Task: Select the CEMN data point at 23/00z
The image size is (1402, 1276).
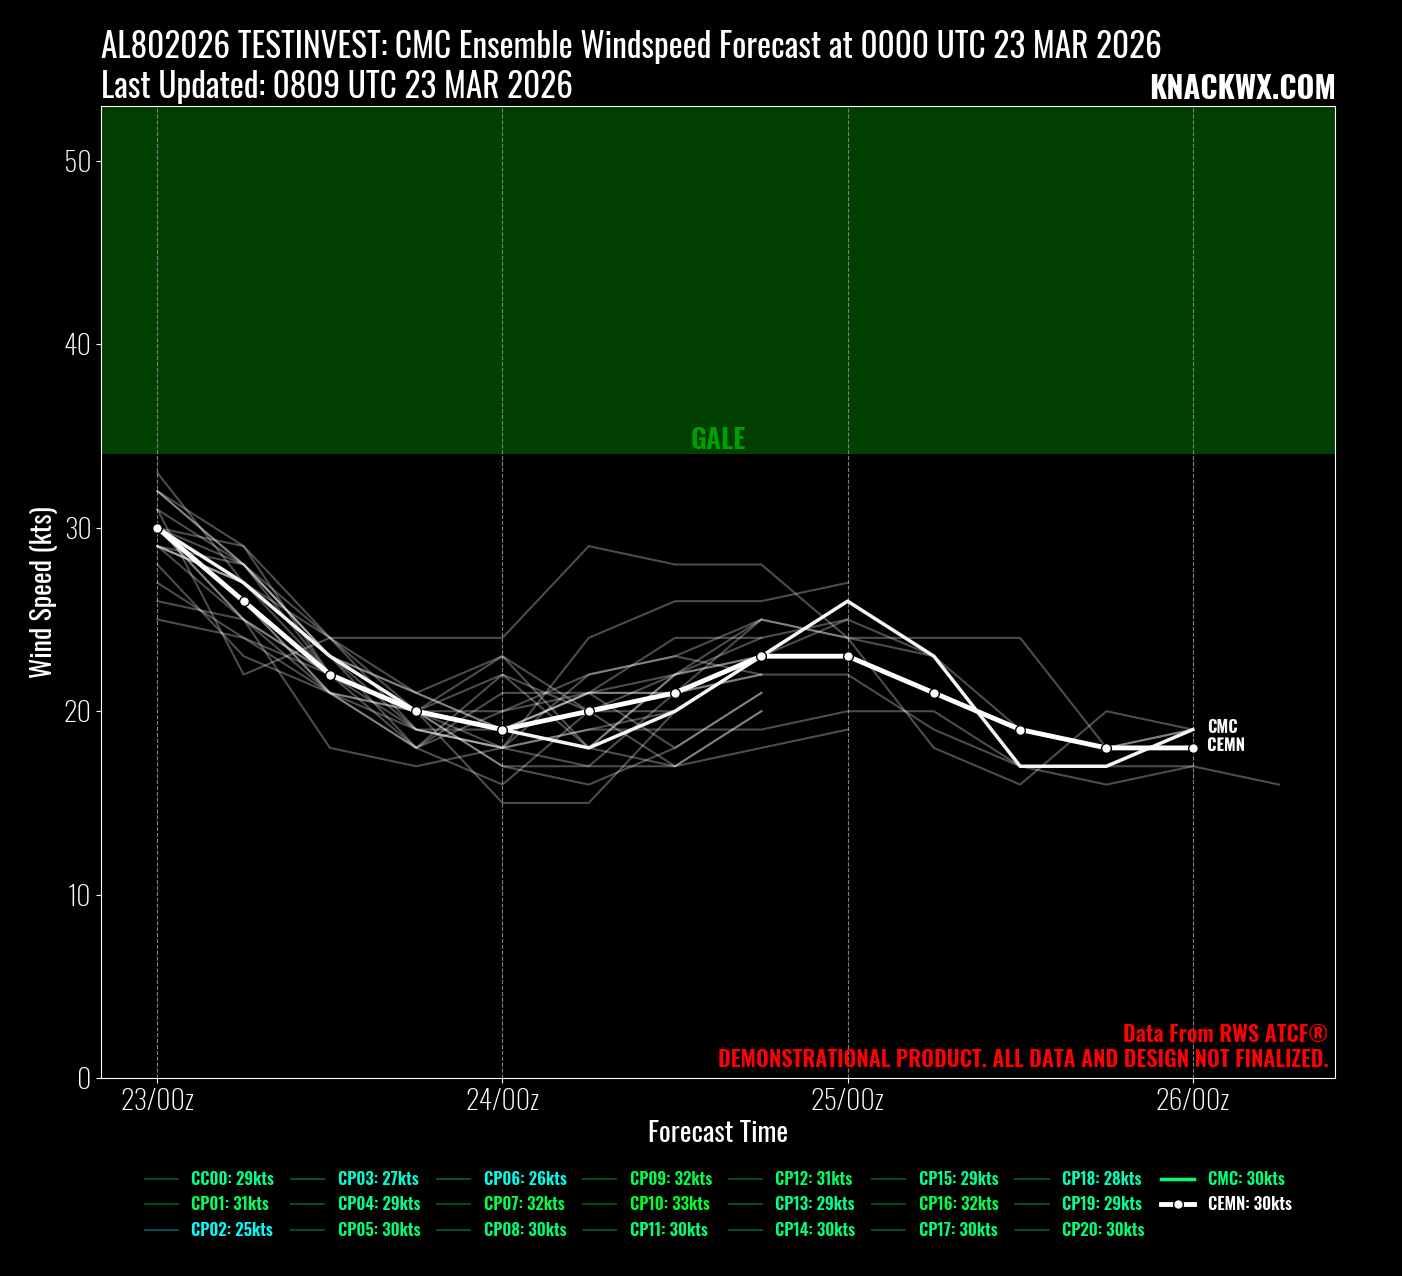Action: 157,528
